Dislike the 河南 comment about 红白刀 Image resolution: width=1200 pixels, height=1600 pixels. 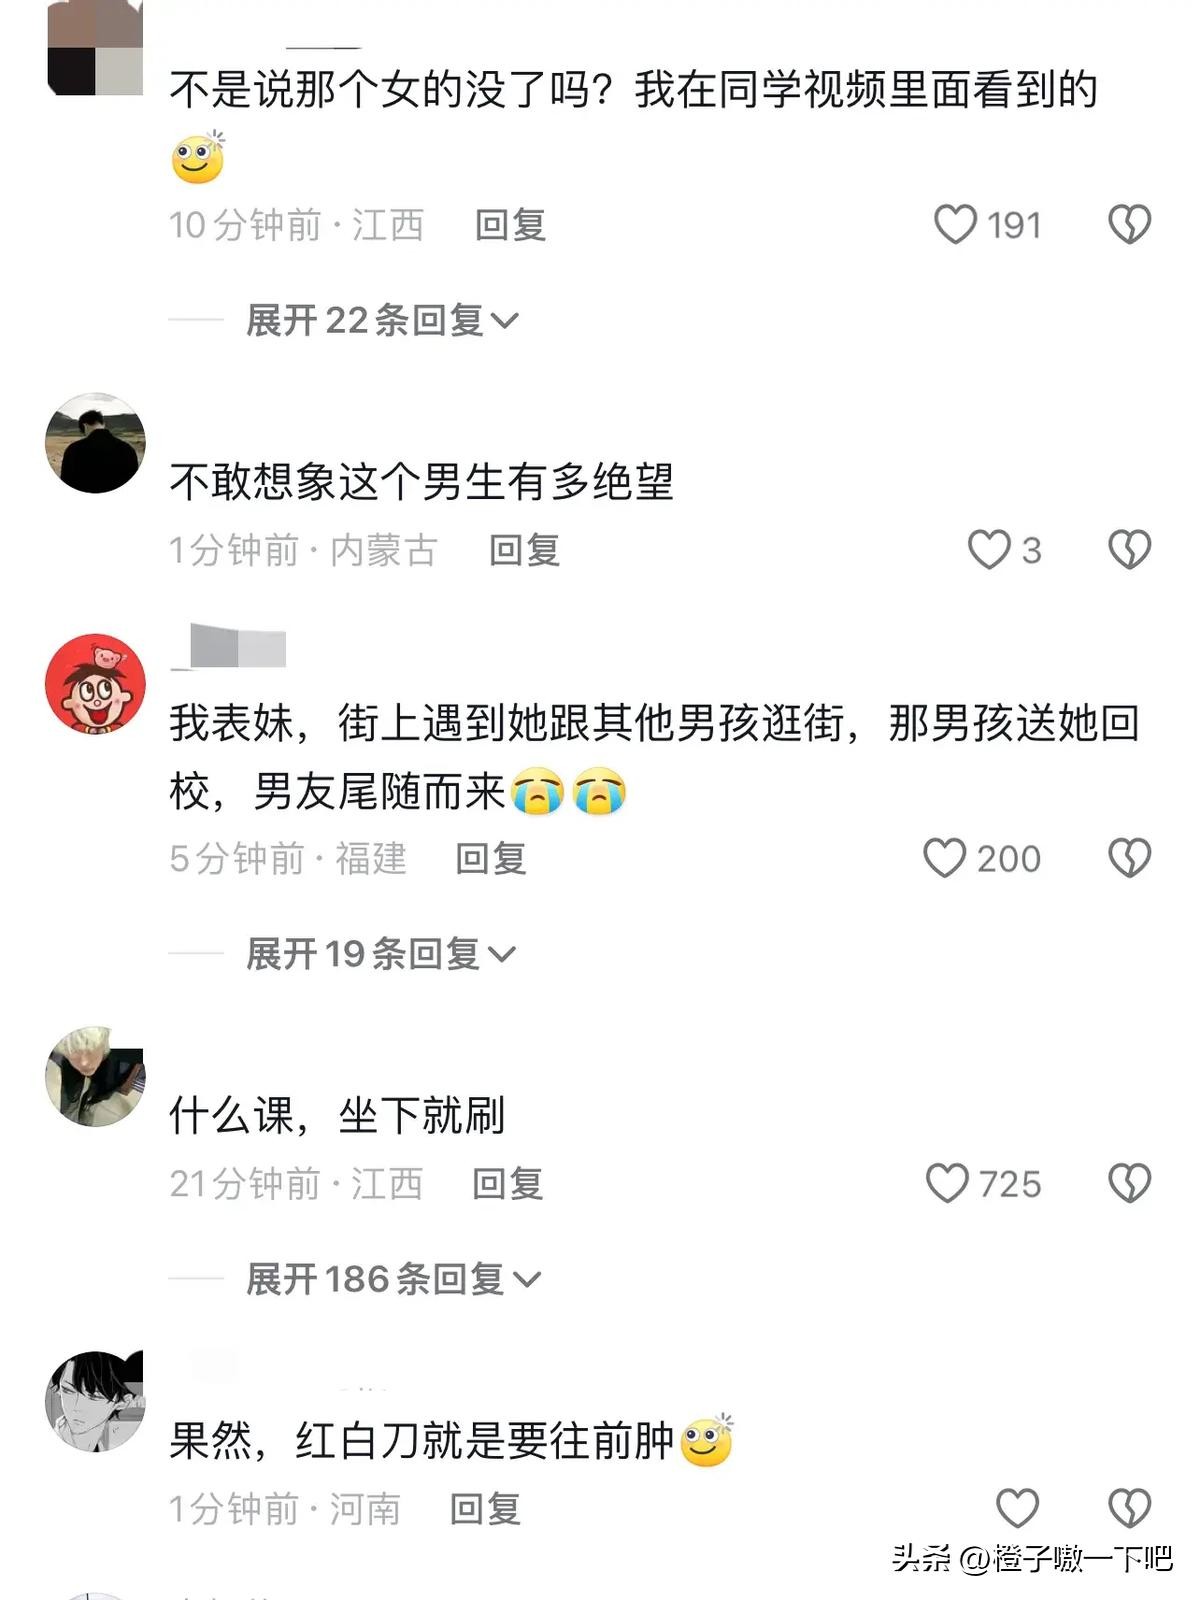click(x=1130, y=1508)
